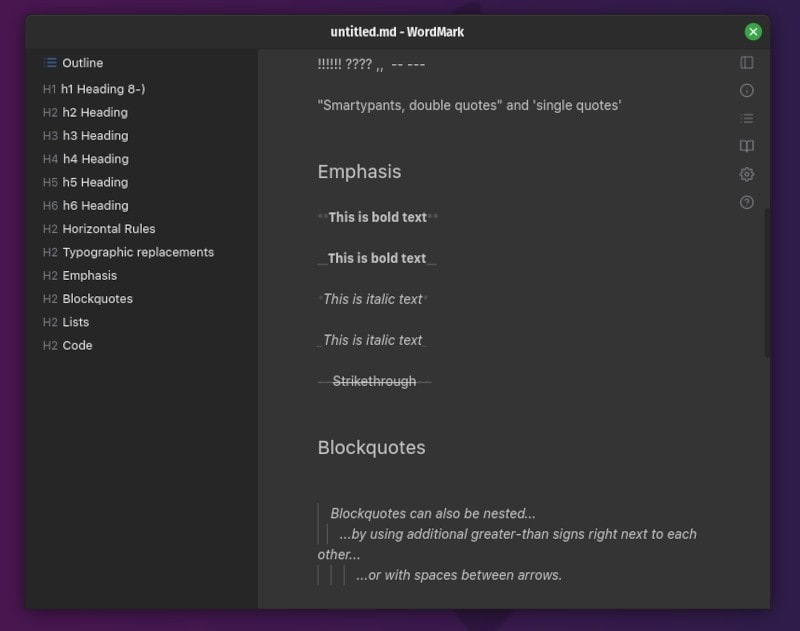The width and height of the screenshot is (800, 631).
Task: Close the WordMark window
Action: [753, 32]
